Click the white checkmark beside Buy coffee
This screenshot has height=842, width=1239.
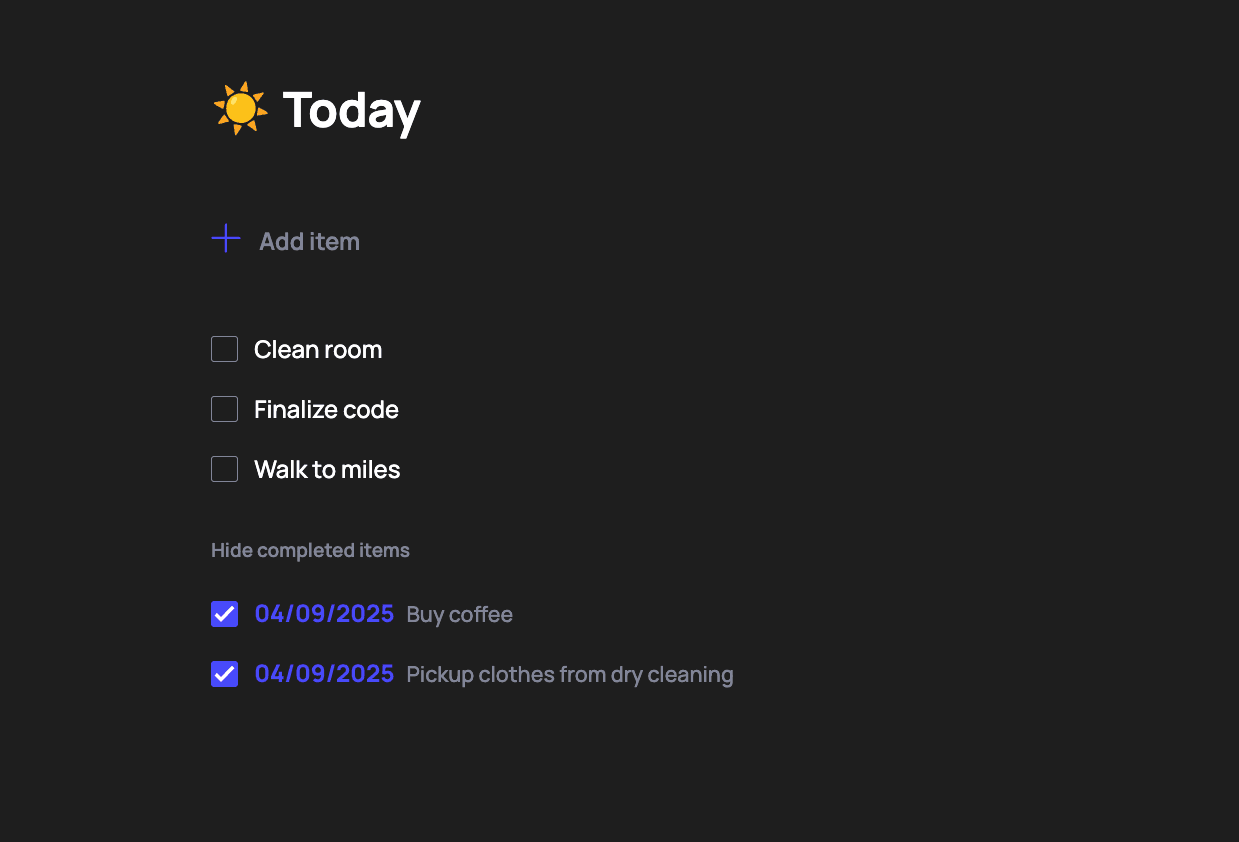coord(224,614)
